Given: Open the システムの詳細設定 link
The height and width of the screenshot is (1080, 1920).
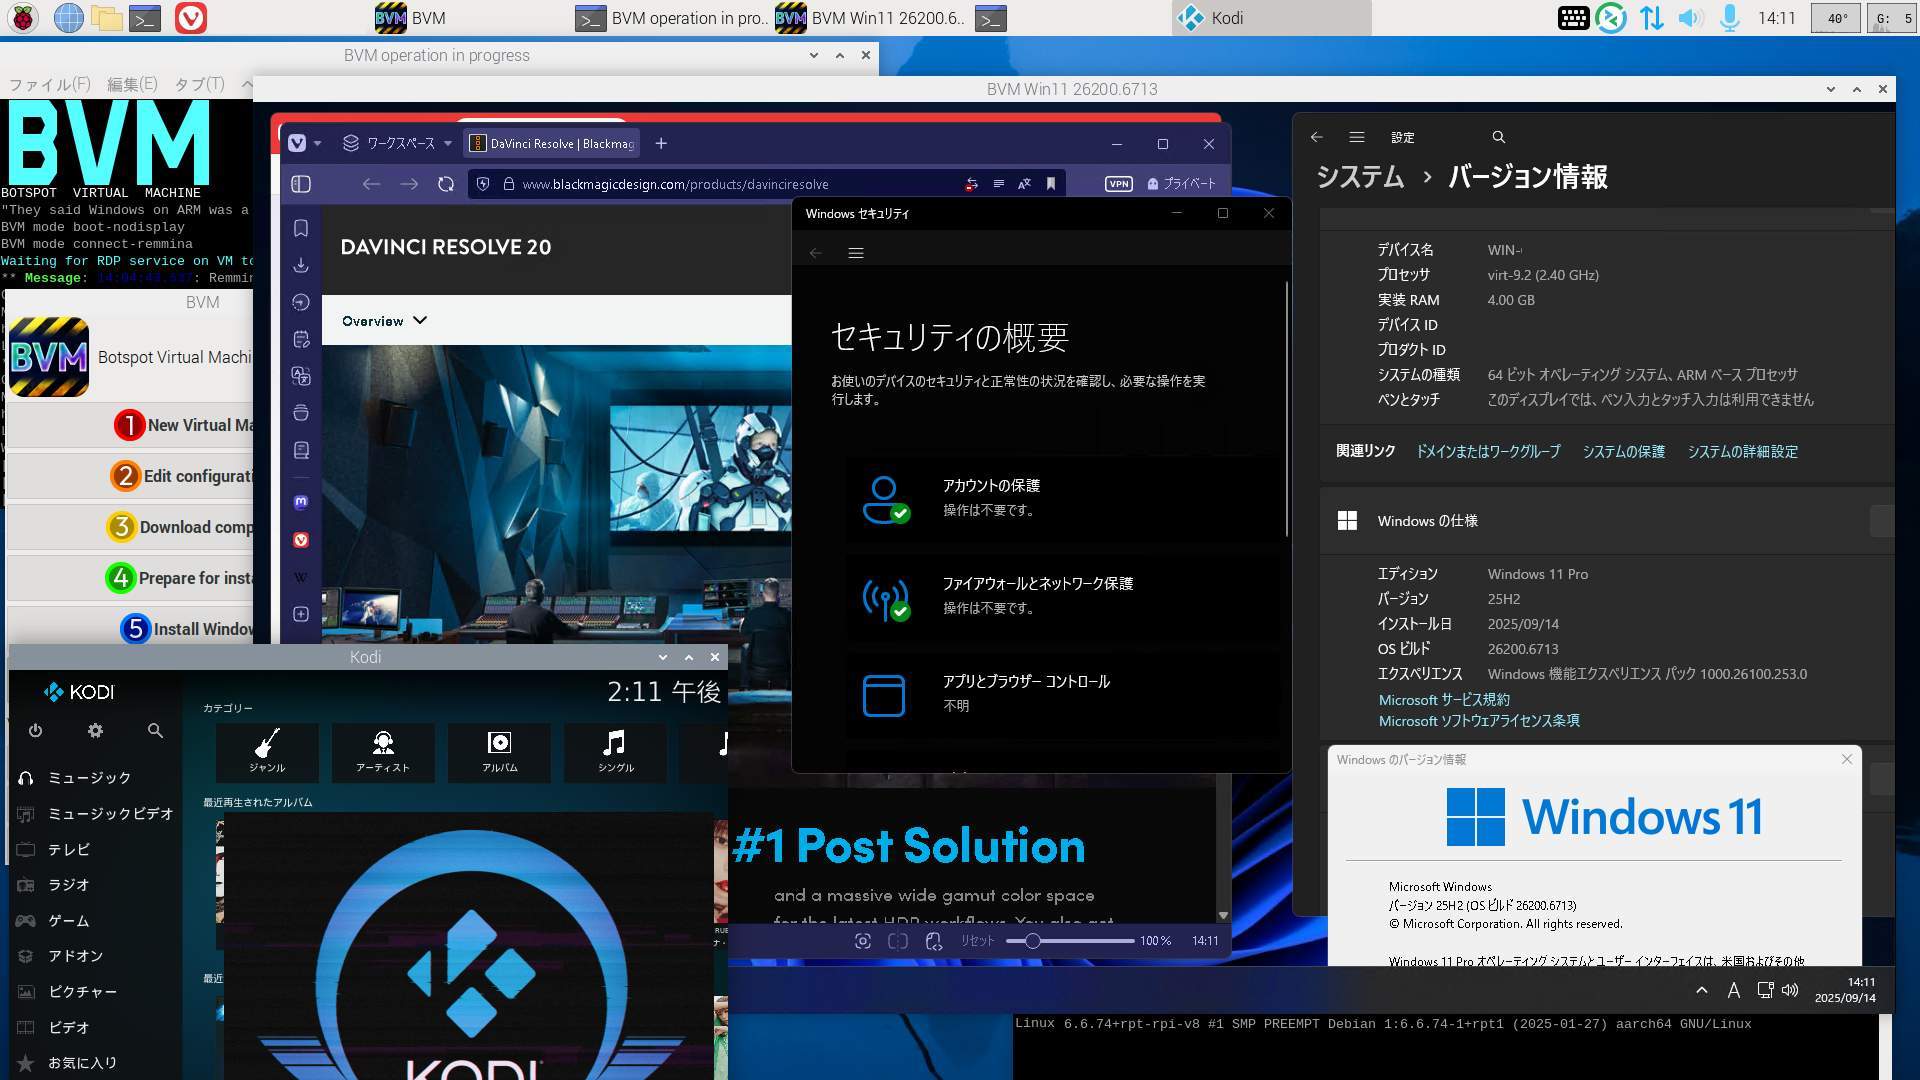Looking at the screenshot, I should 1742,452.
